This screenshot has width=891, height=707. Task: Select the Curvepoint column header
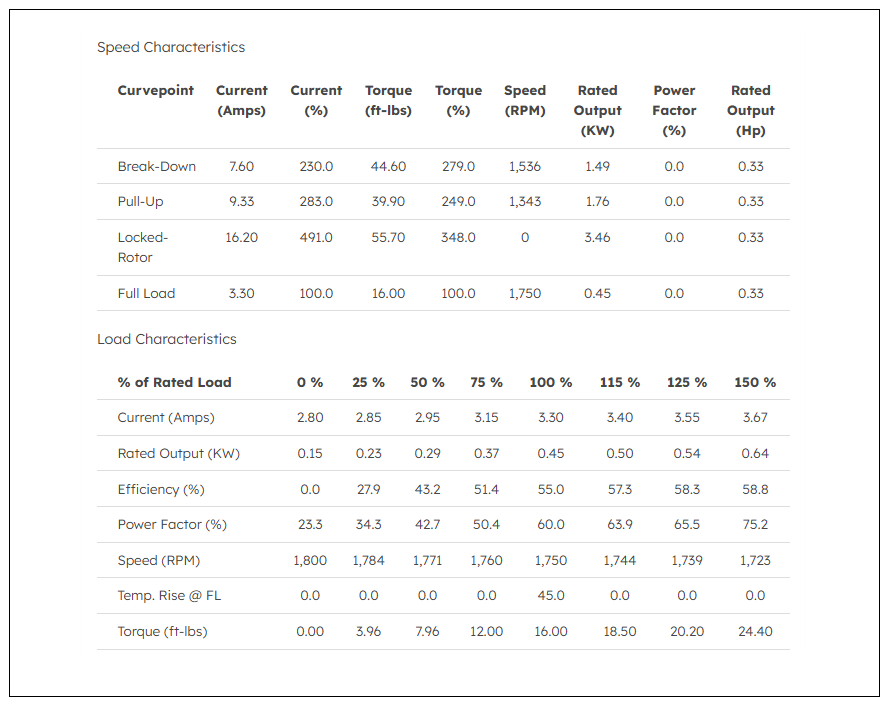coord(155,90)
